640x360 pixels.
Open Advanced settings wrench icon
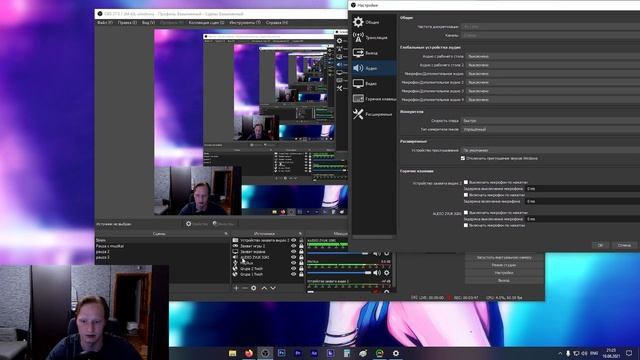358,114
